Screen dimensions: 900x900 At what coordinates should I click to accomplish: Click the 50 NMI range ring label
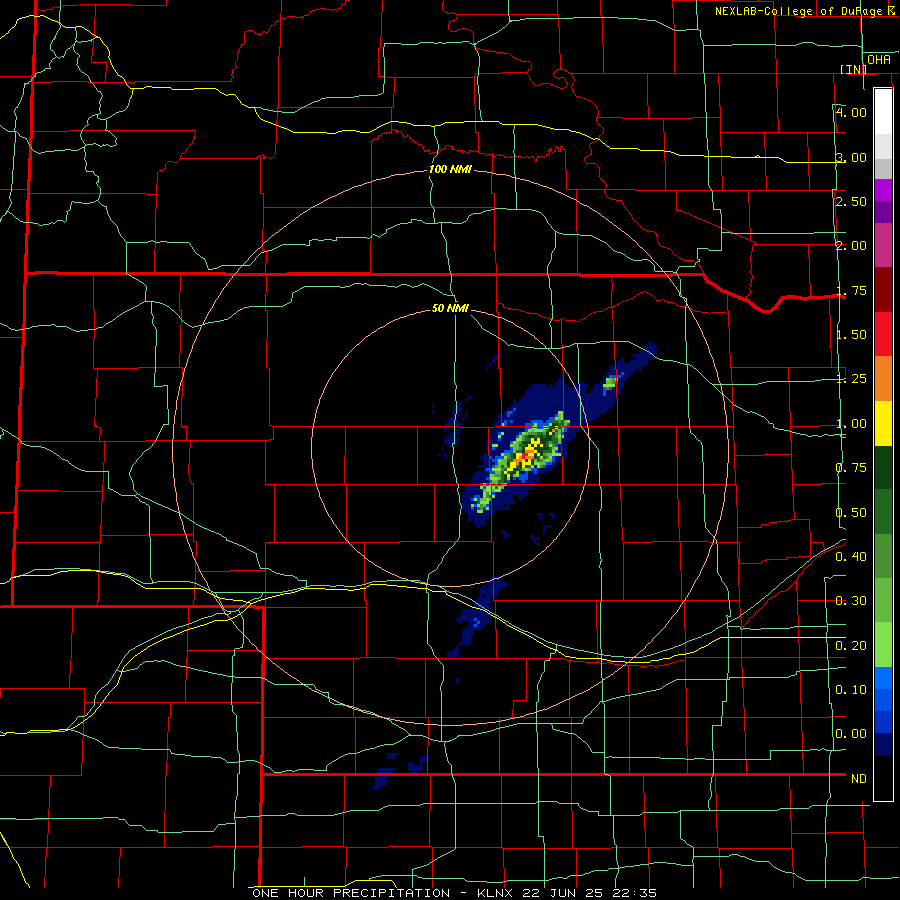pyautogui.click(x=450, y=308)
